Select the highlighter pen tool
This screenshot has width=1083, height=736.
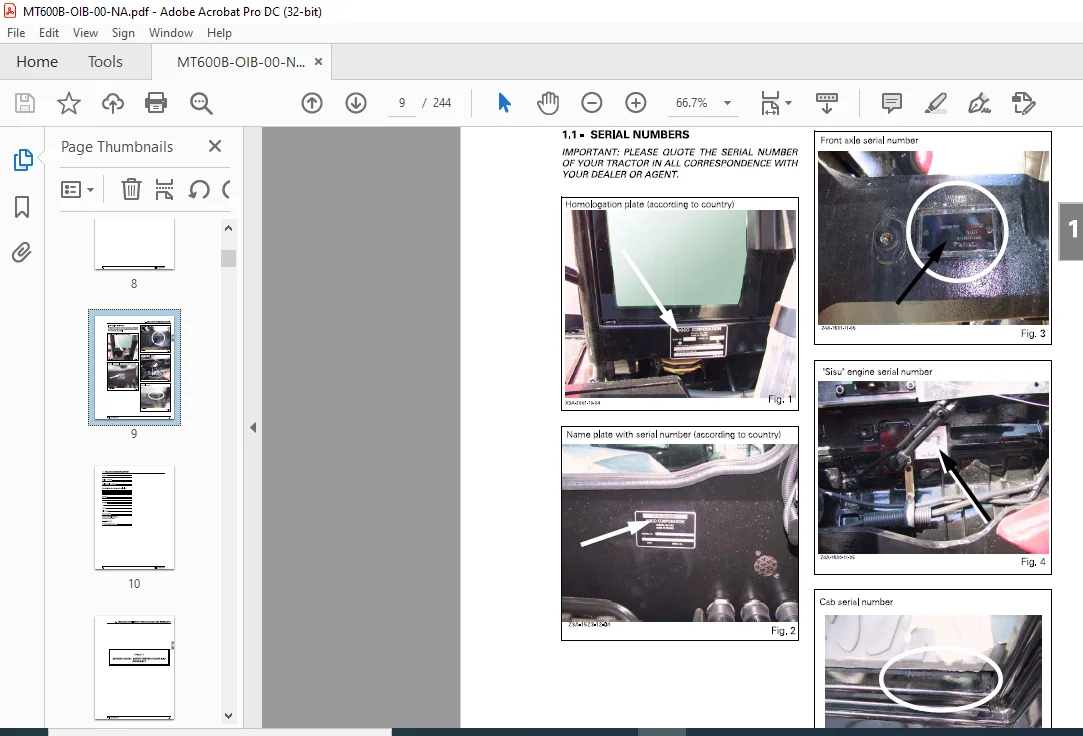[x=935, y=103]
